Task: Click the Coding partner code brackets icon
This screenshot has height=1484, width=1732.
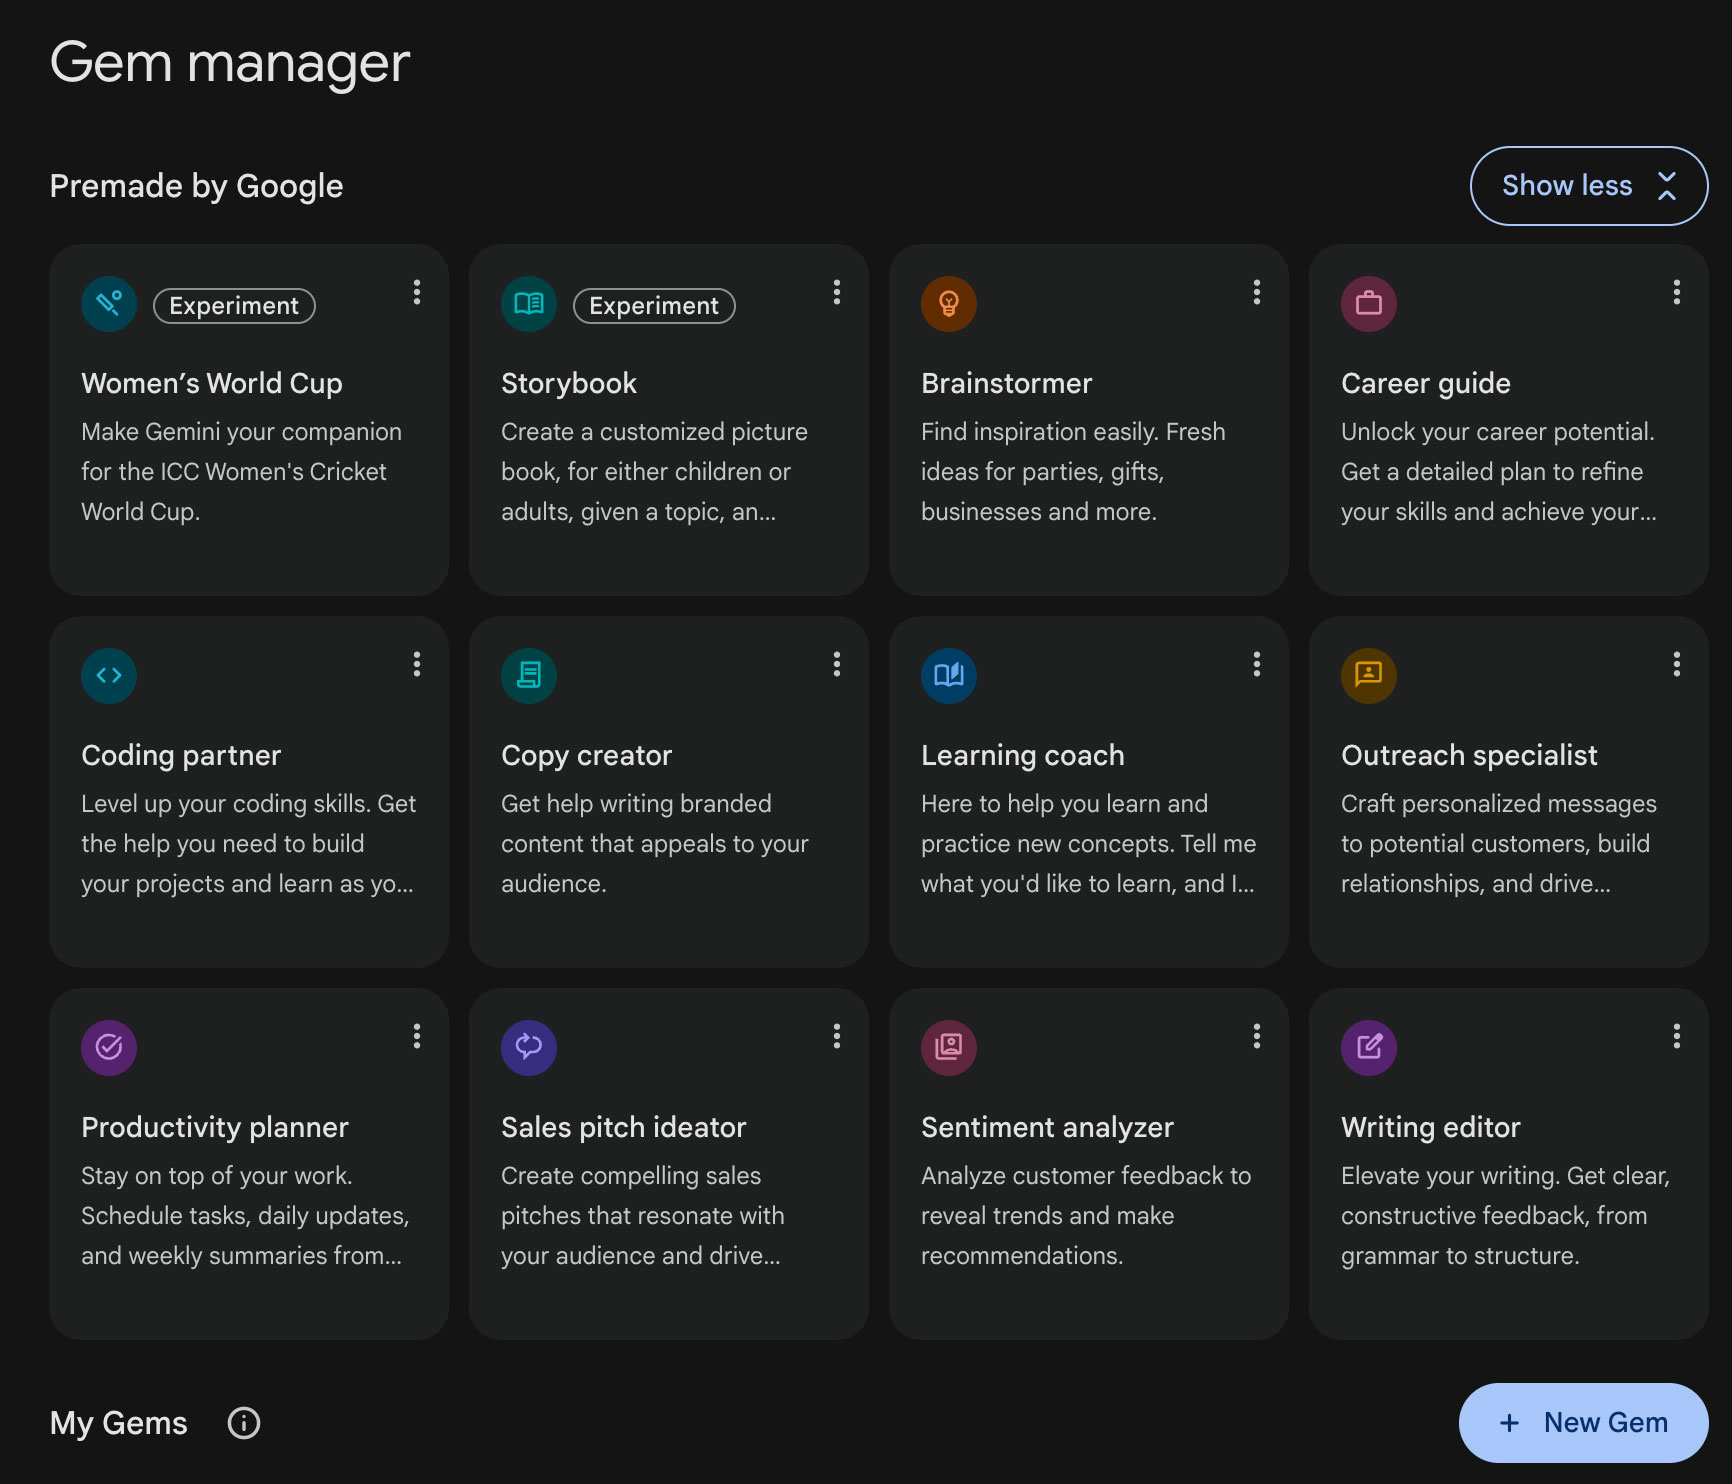Action: pyautogui.click(x=109, y=676)
